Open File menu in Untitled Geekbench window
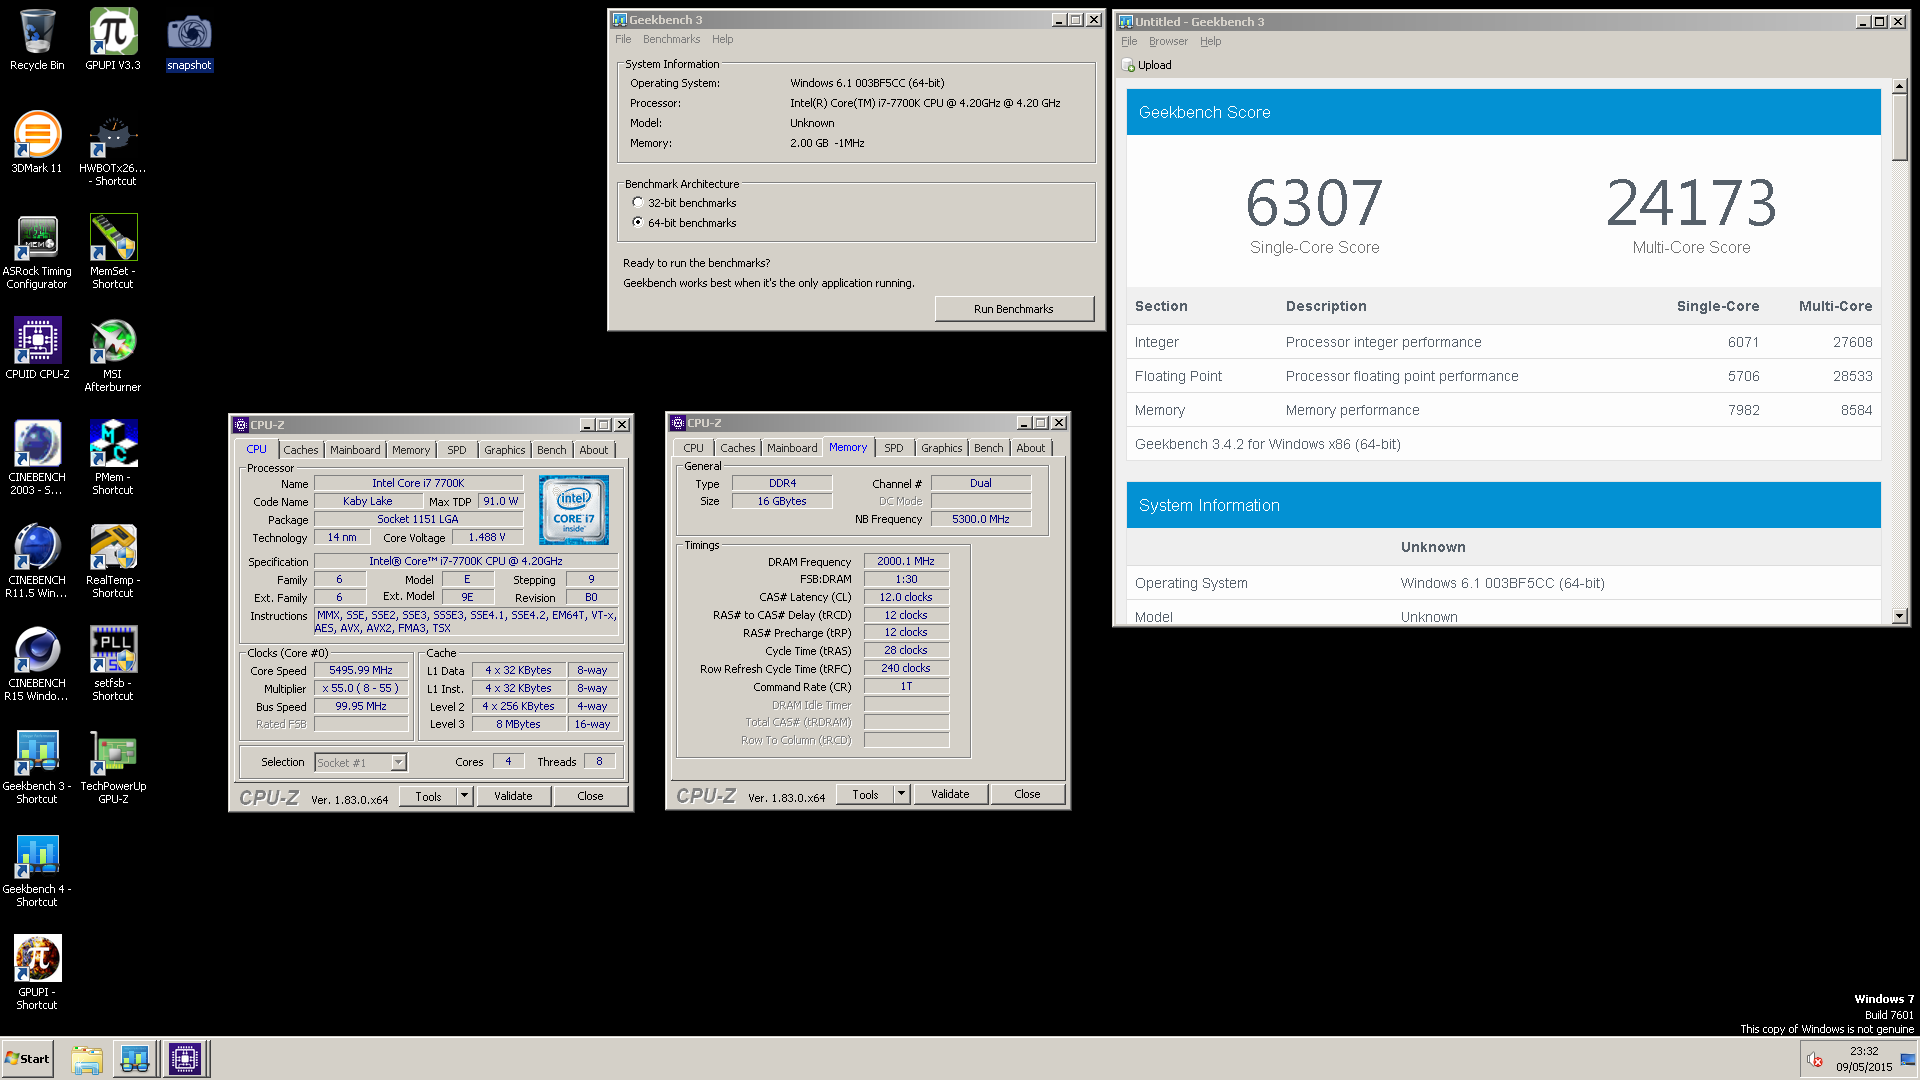Viewport: 1920px width, 1080px height. click(1129, 41)
